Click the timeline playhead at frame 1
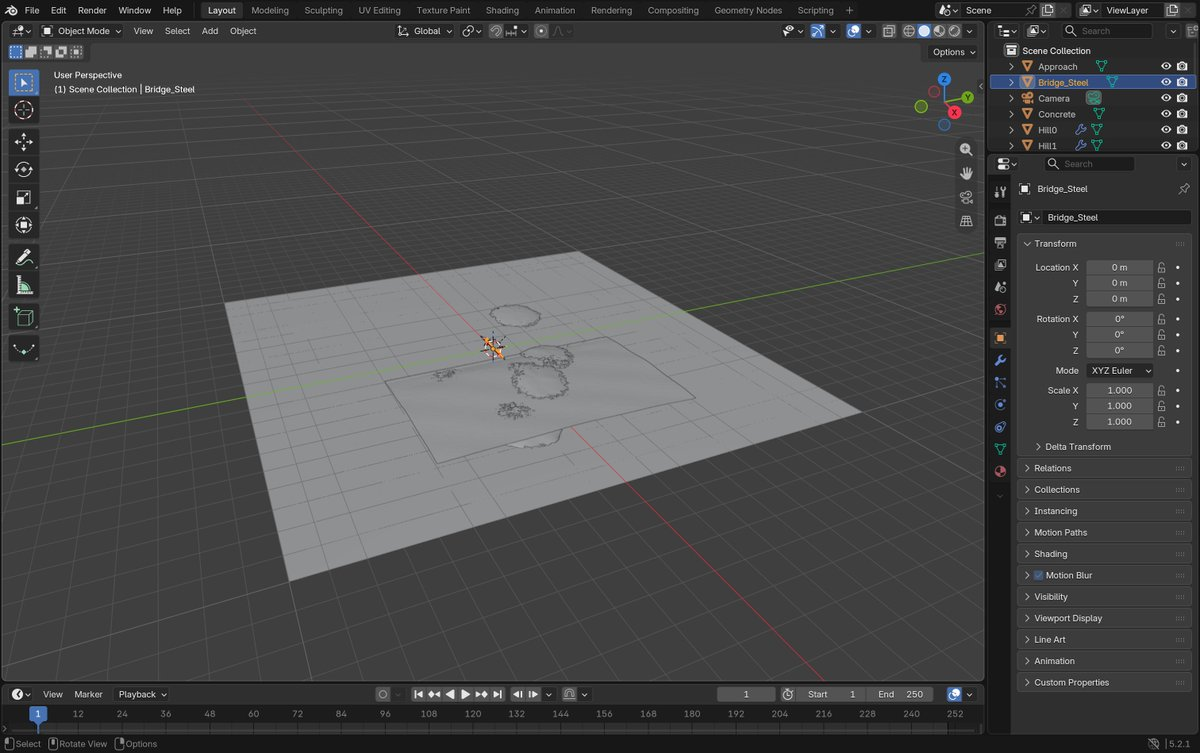 pos(38,714)
